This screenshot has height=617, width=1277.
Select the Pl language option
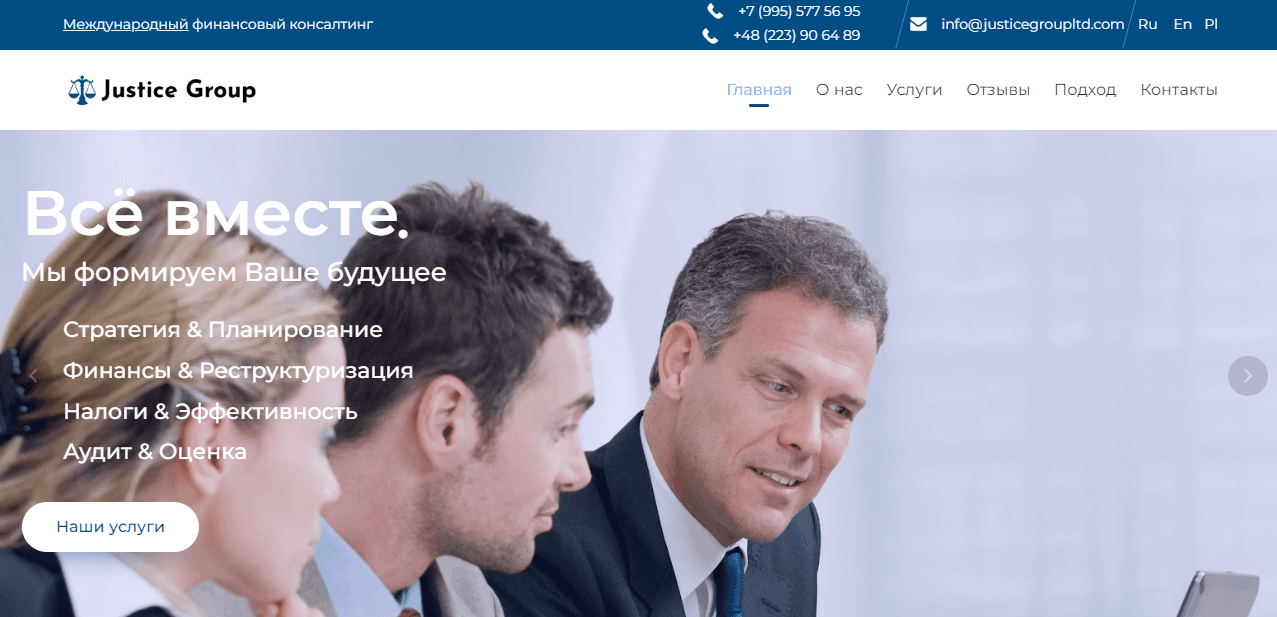click(1211, 24)
